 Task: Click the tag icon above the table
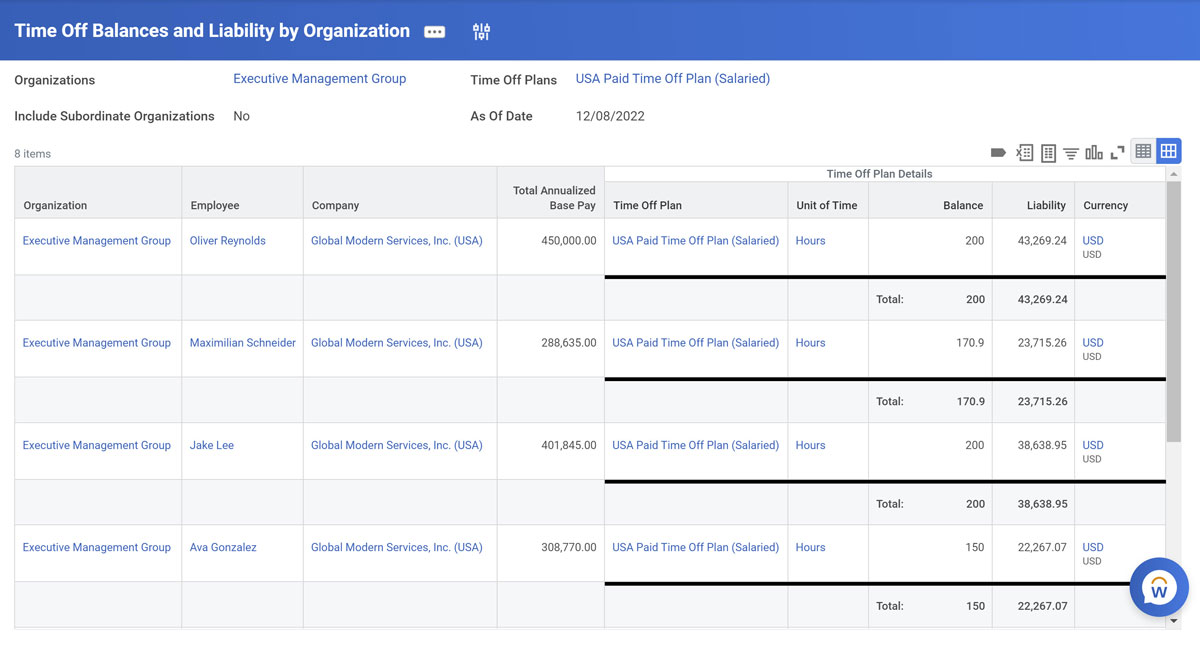coord(998,153)
